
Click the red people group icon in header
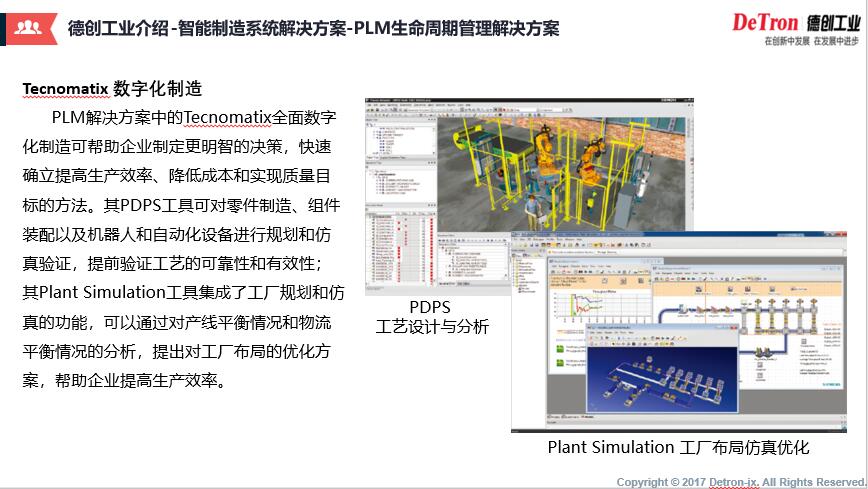pos(29,28)
